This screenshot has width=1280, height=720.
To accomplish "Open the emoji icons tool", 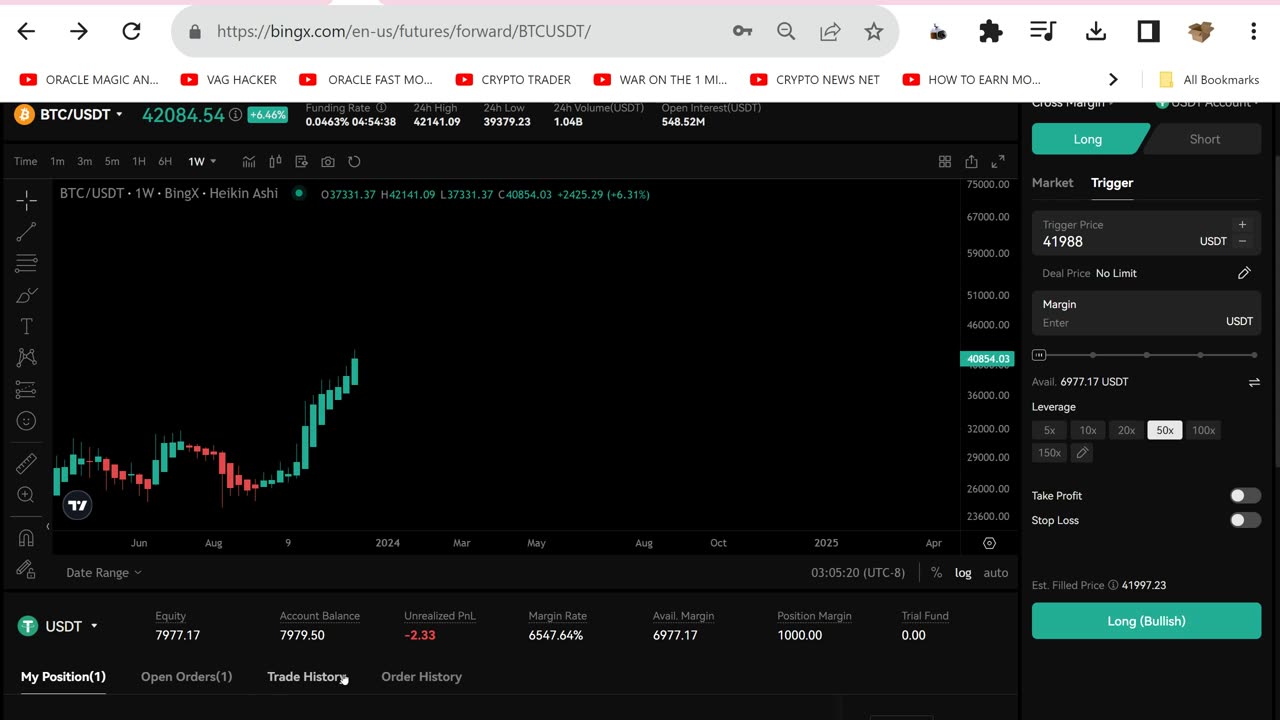I will 27,421.
